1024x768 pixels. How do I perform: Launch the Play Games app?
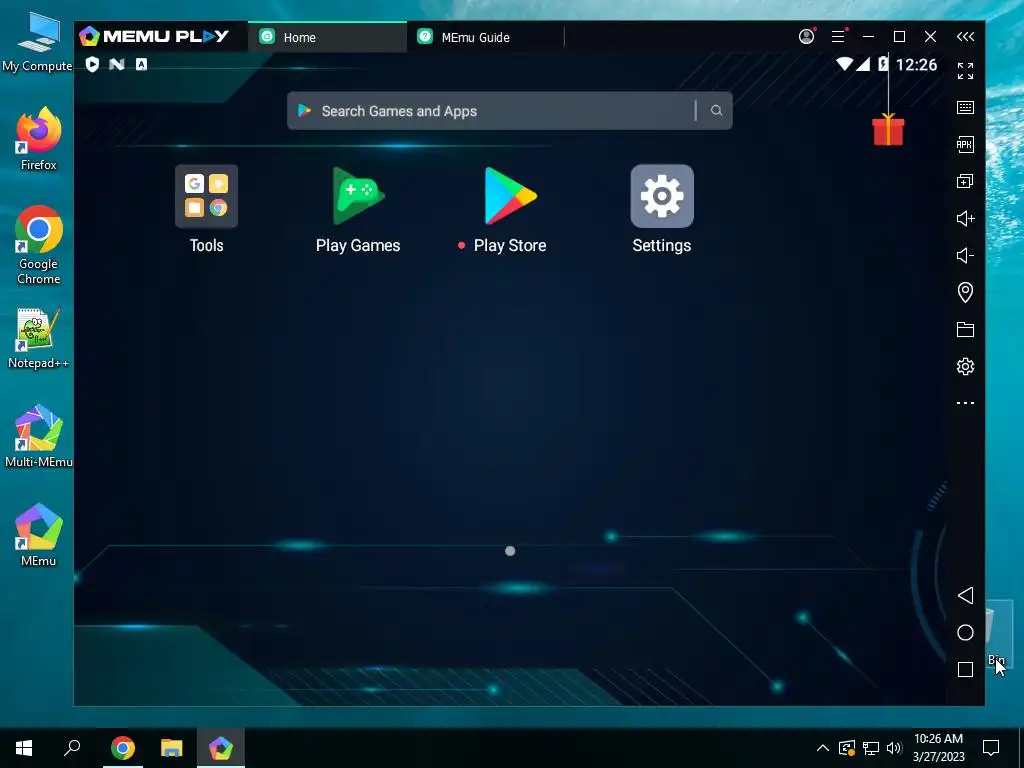[x=358, y=196]
